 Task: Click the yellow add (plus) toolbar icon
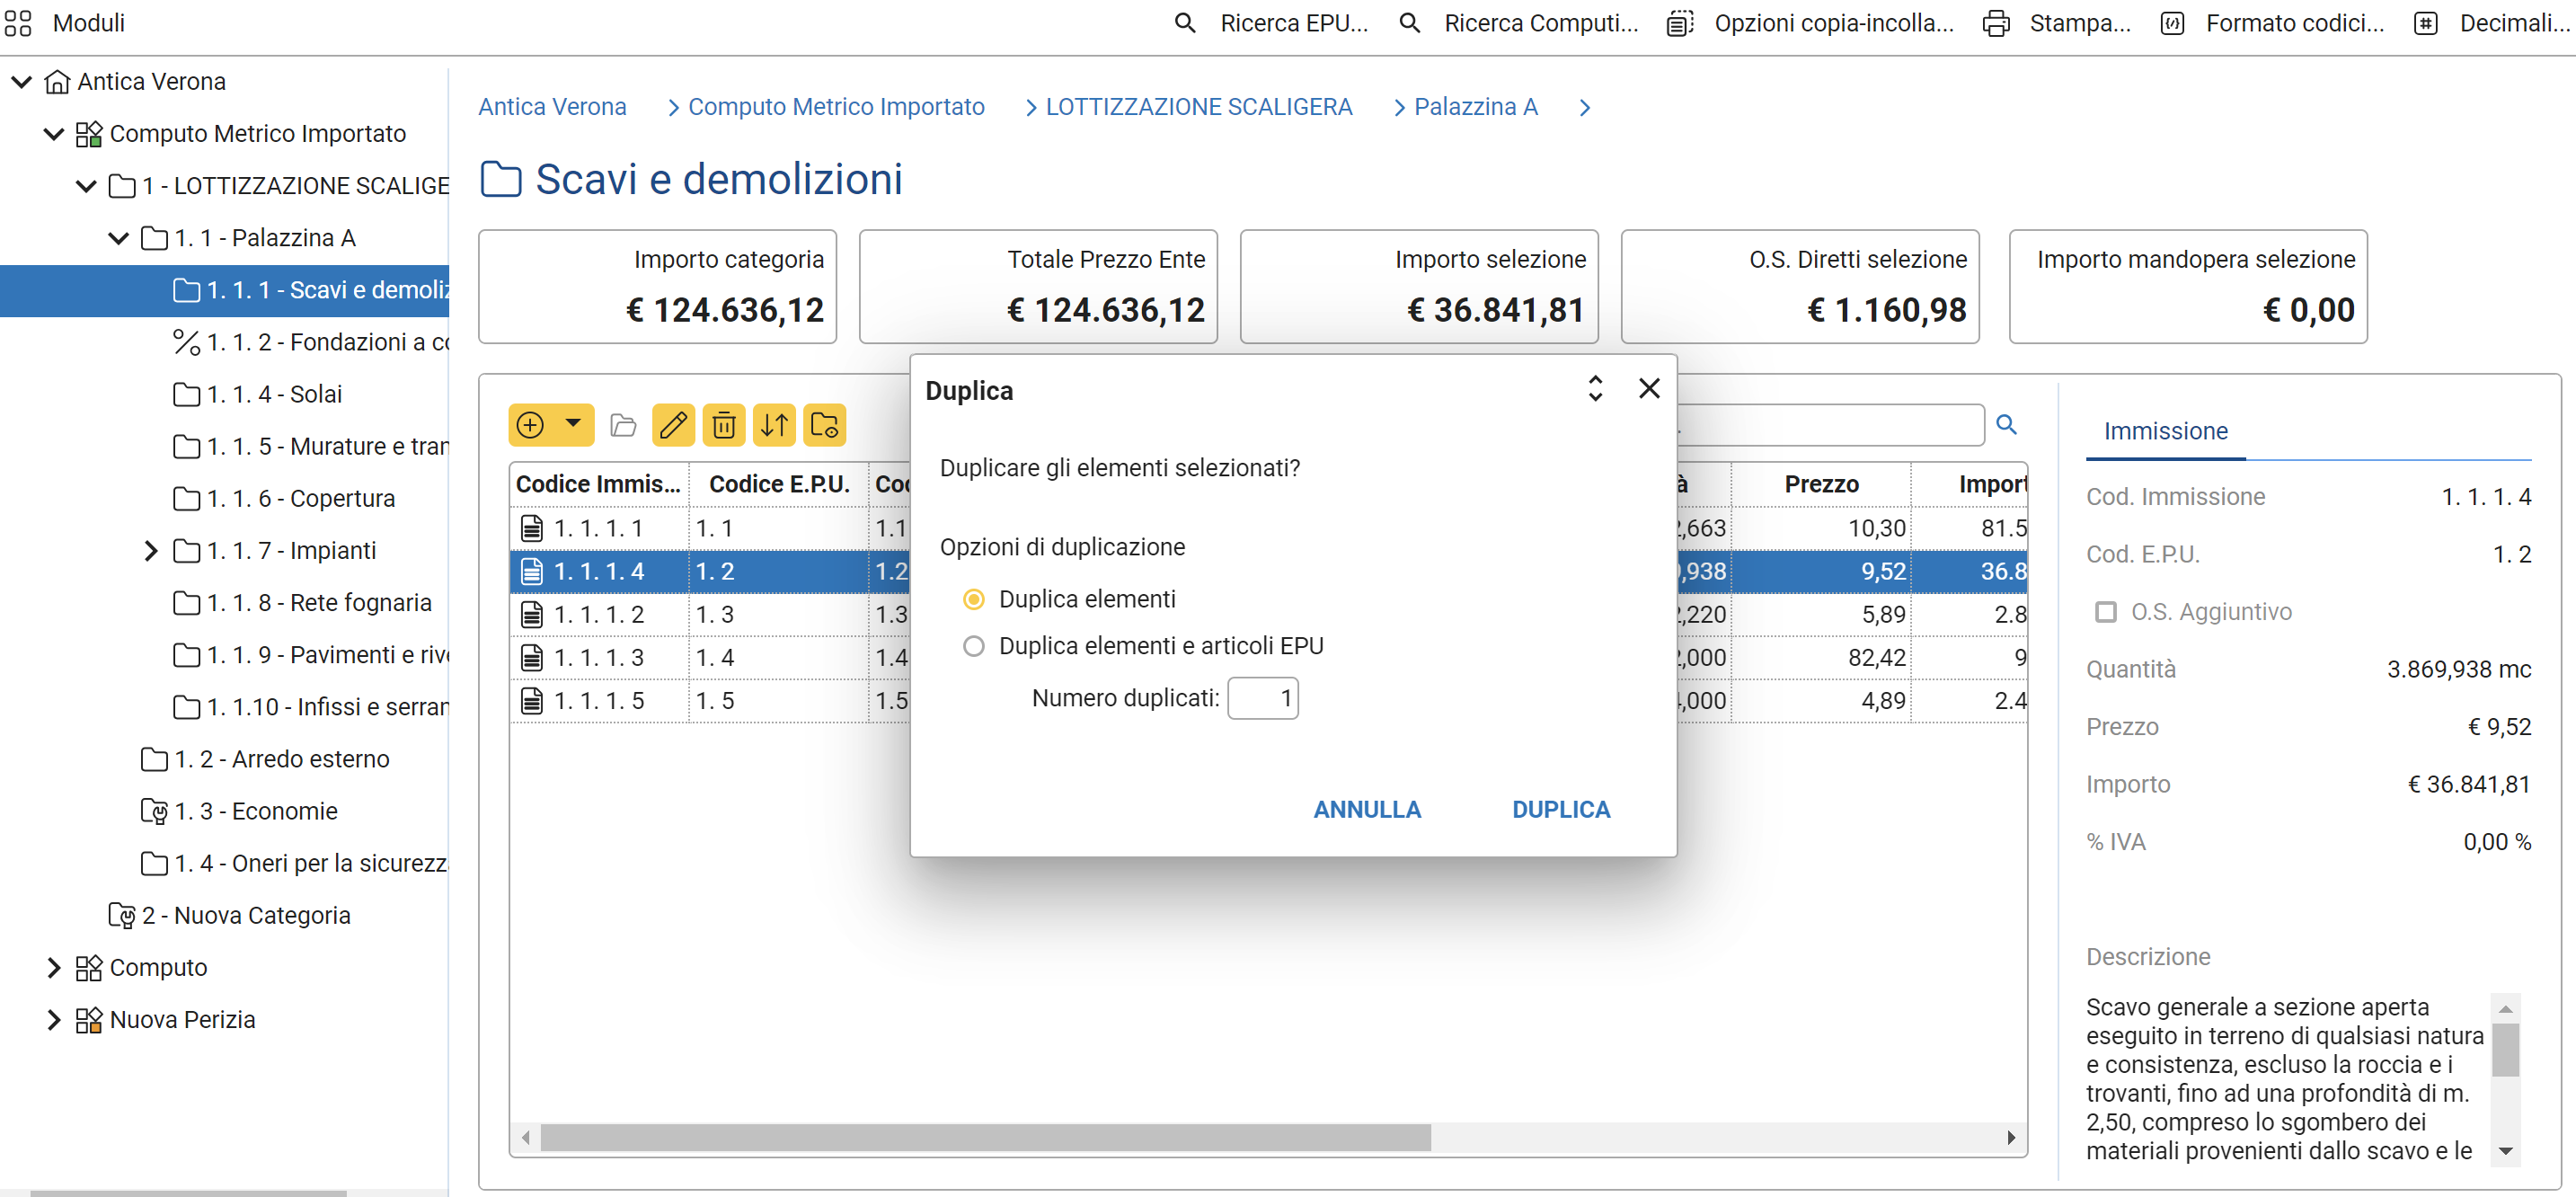(x=531, y=425)
